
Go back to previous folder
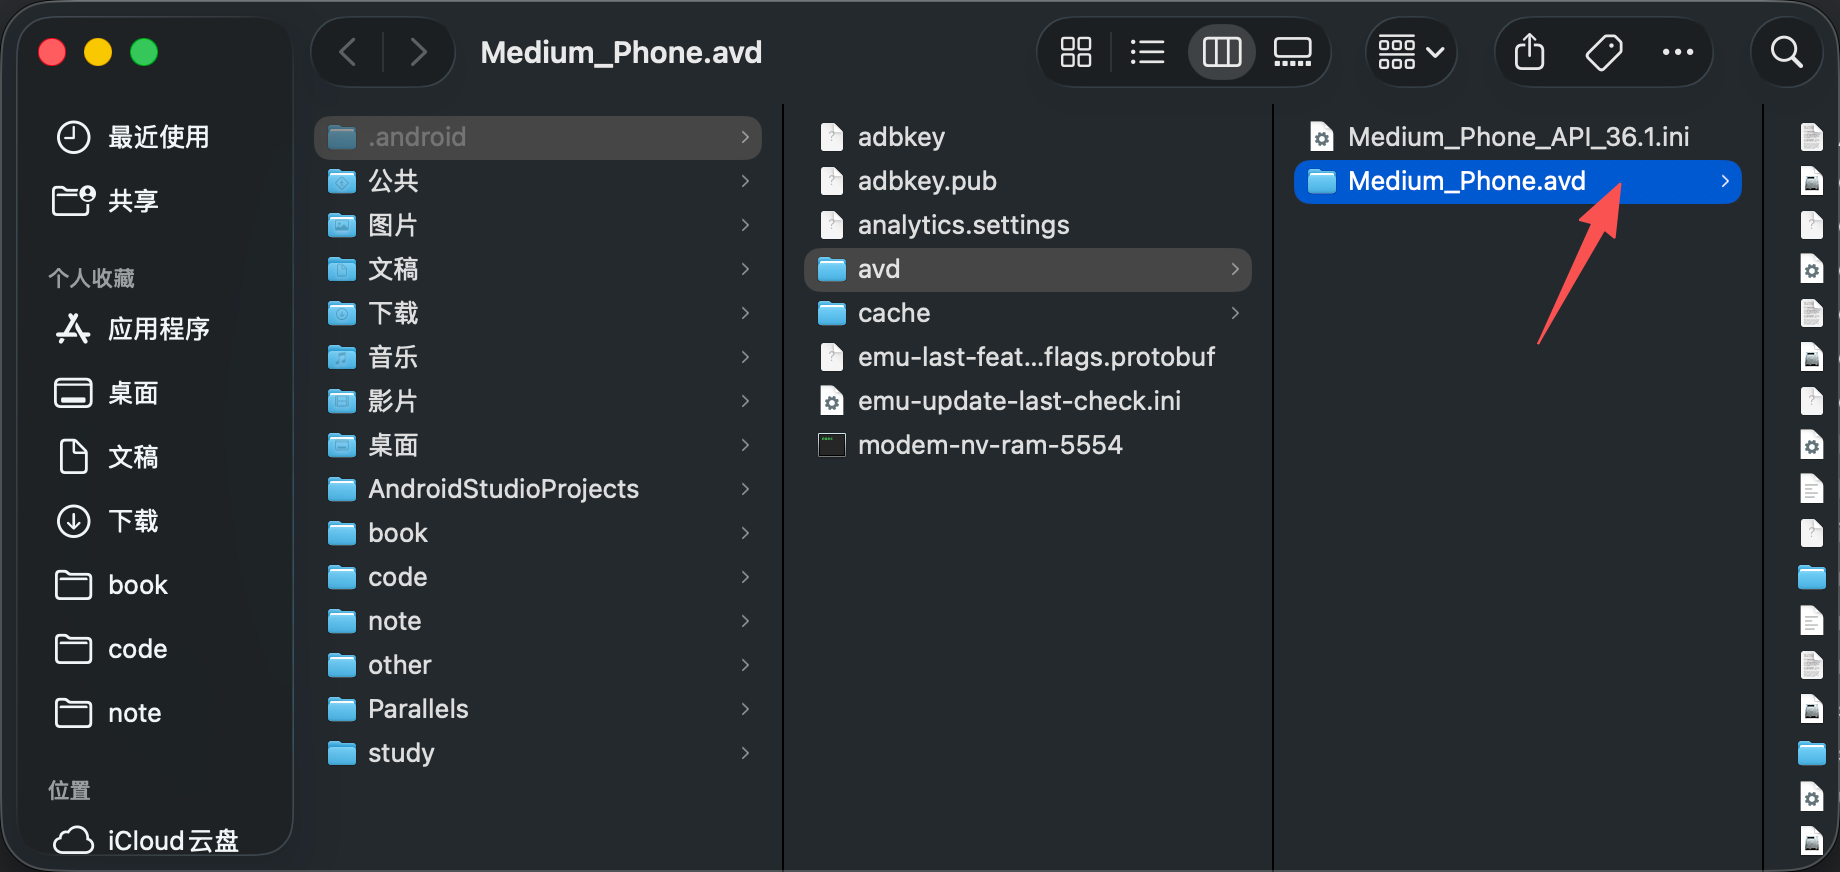point(348,52)
